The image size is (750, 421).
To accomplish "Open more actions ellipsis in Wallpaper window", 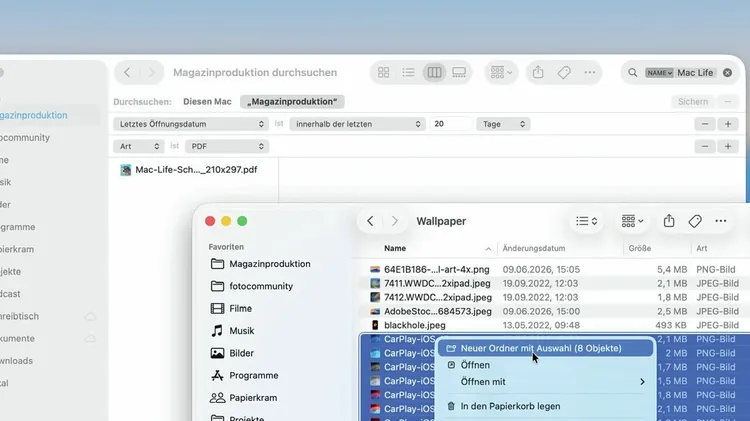I will coord(720,221).
